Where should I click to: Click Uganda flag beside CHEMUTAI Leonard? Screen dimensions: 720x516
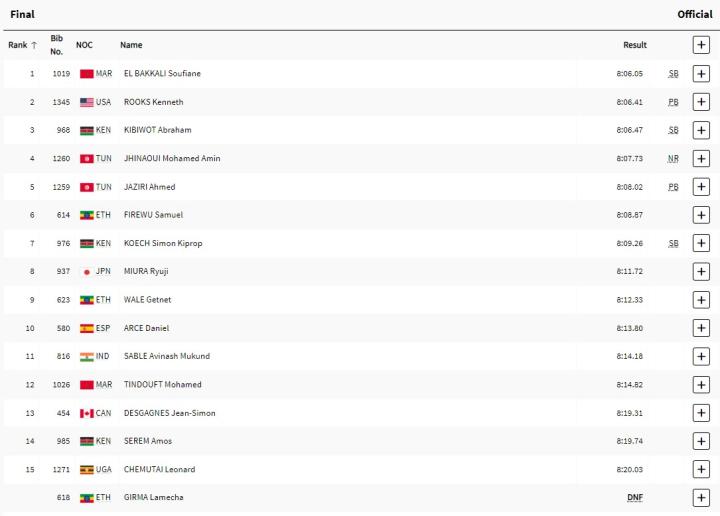[87, 470]
